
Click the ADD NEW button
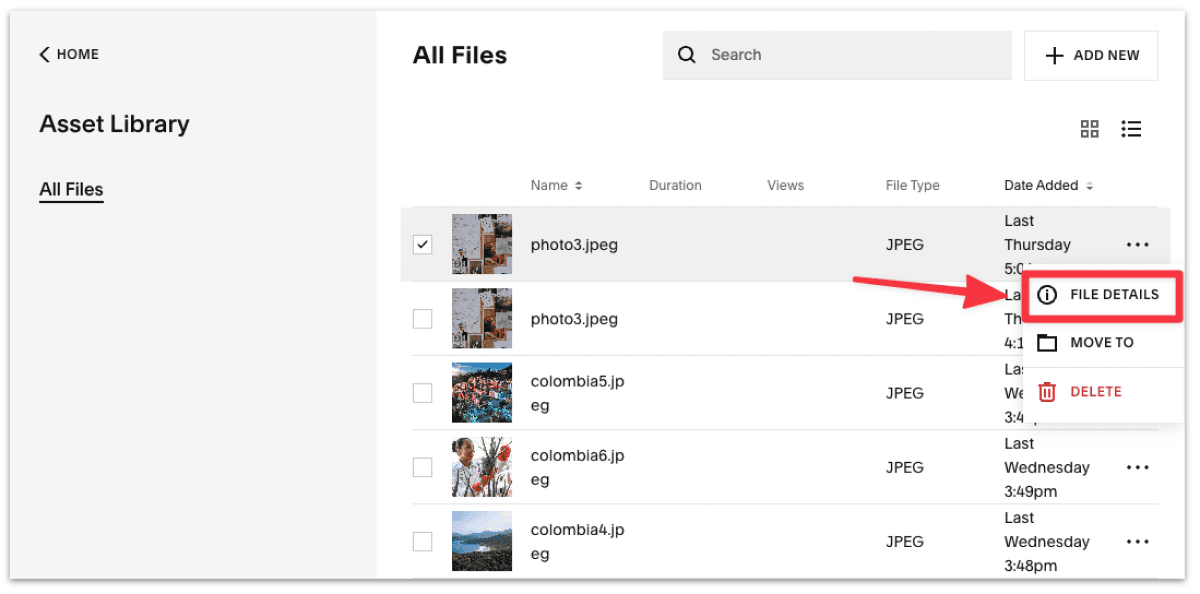point(1091,55)
